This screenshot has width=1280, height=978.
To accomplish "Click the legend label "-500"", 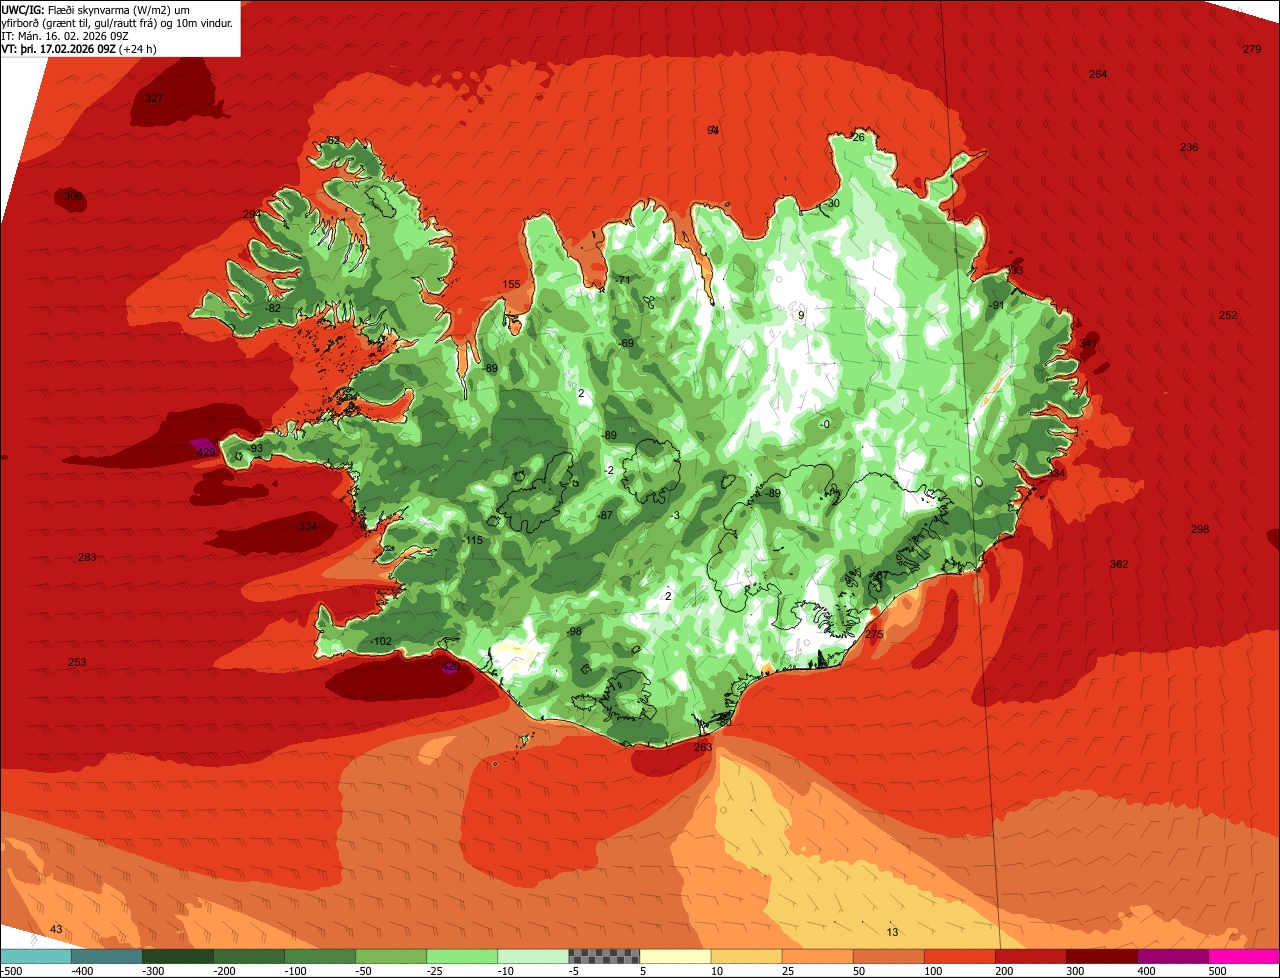I will tap(11, 970).
